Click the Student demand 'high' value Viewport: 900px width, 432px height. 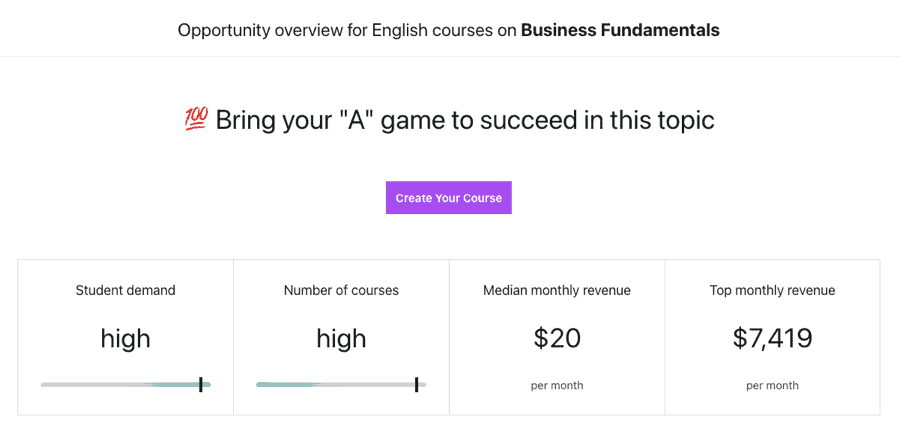(125, 338)
